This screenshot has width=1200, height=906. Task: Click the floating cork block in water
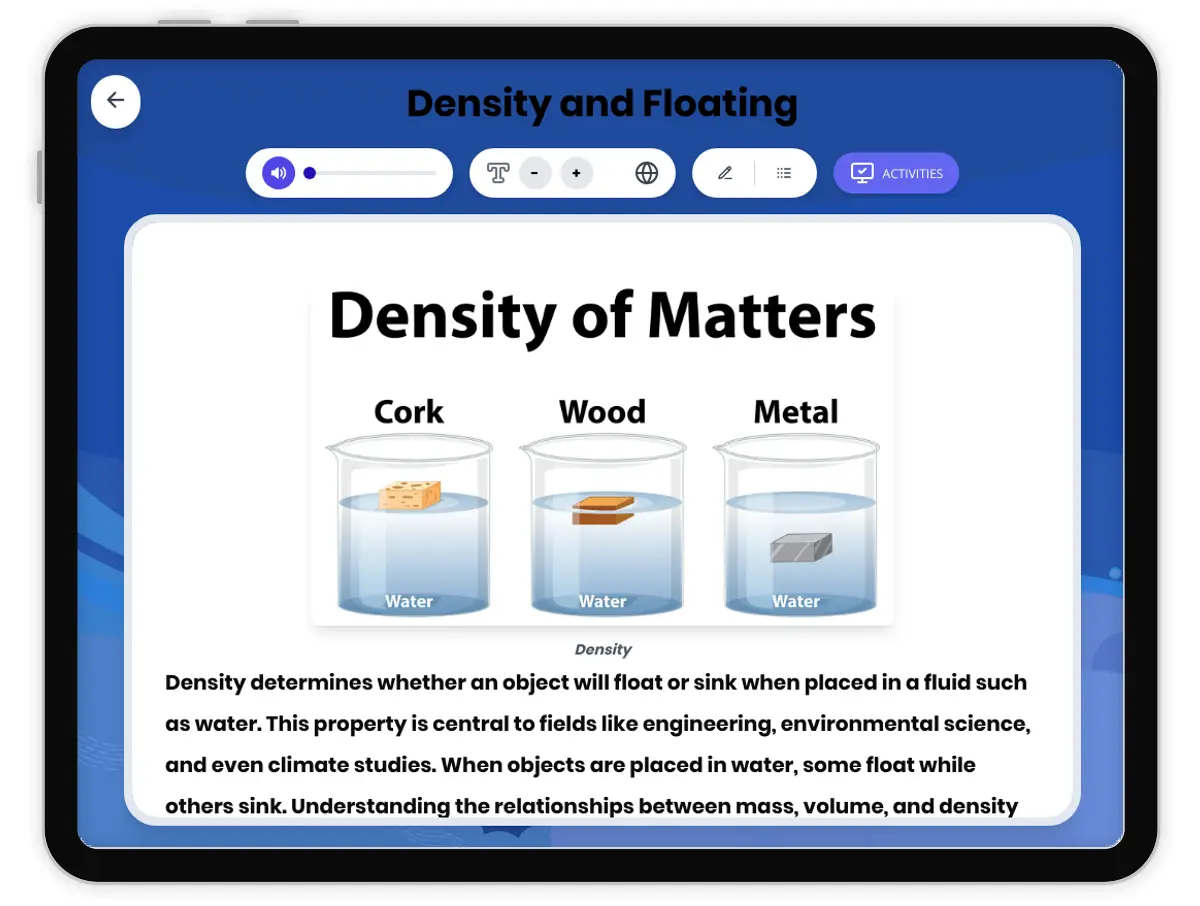click(411, 494)
